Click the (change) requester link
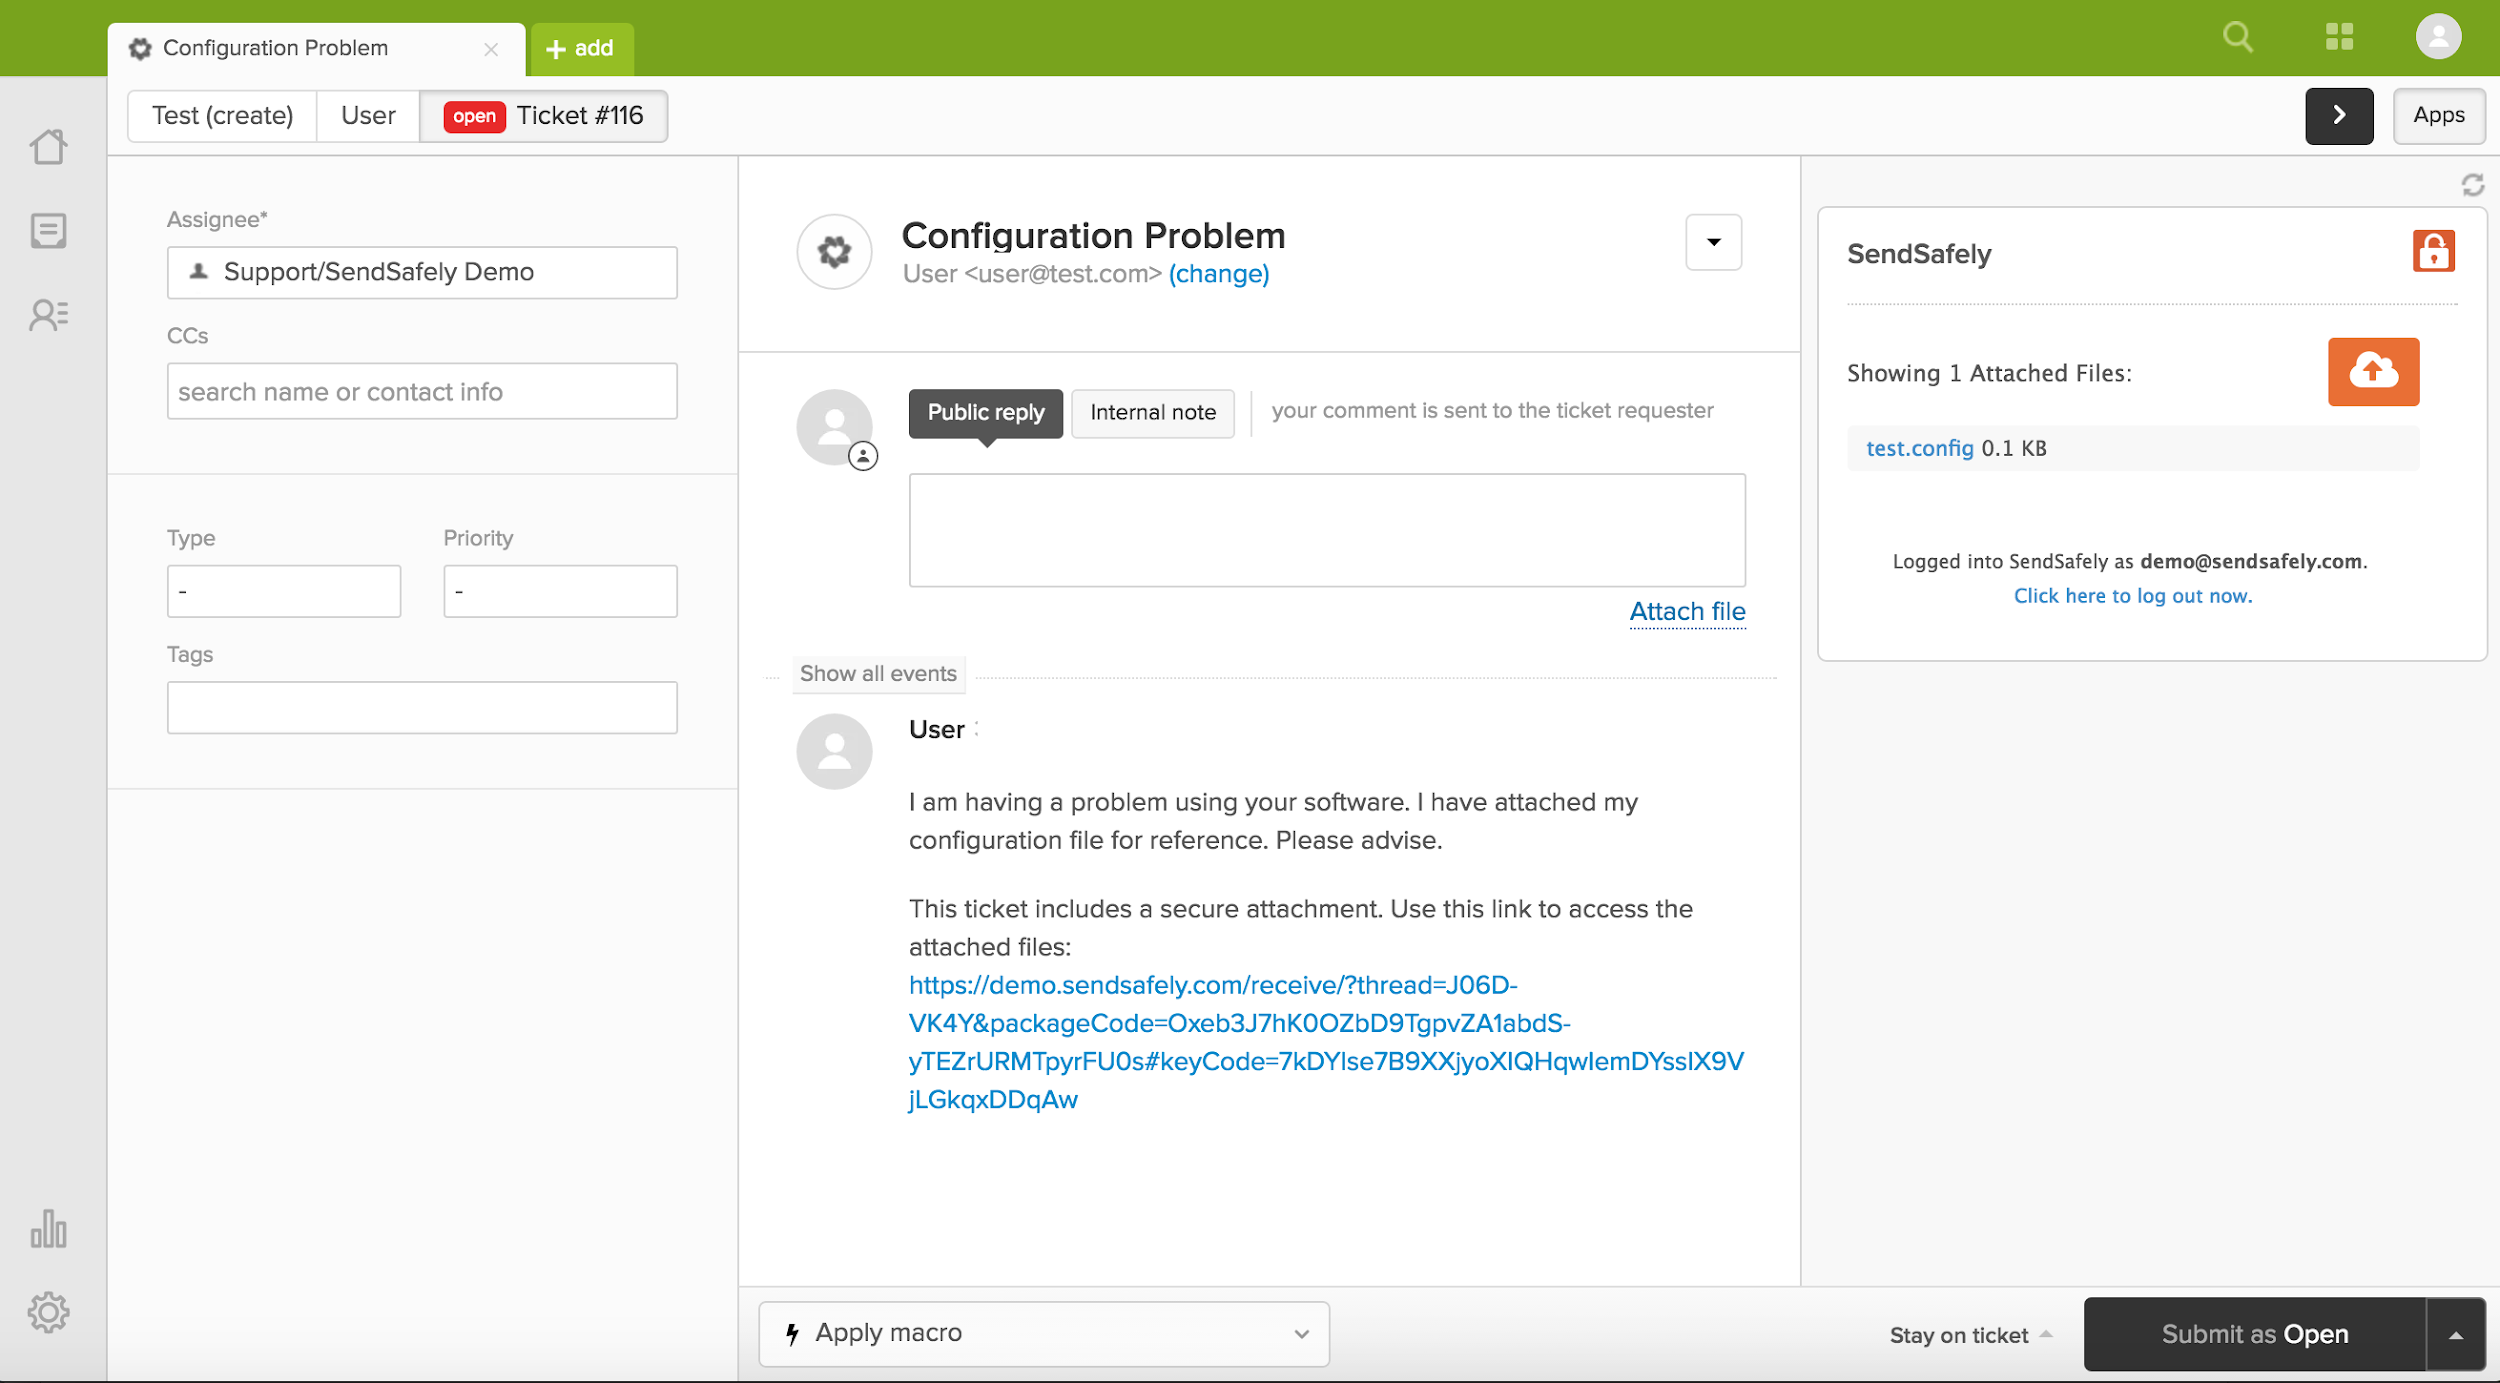The image size is (2500, 1383). coord(1219,274)
